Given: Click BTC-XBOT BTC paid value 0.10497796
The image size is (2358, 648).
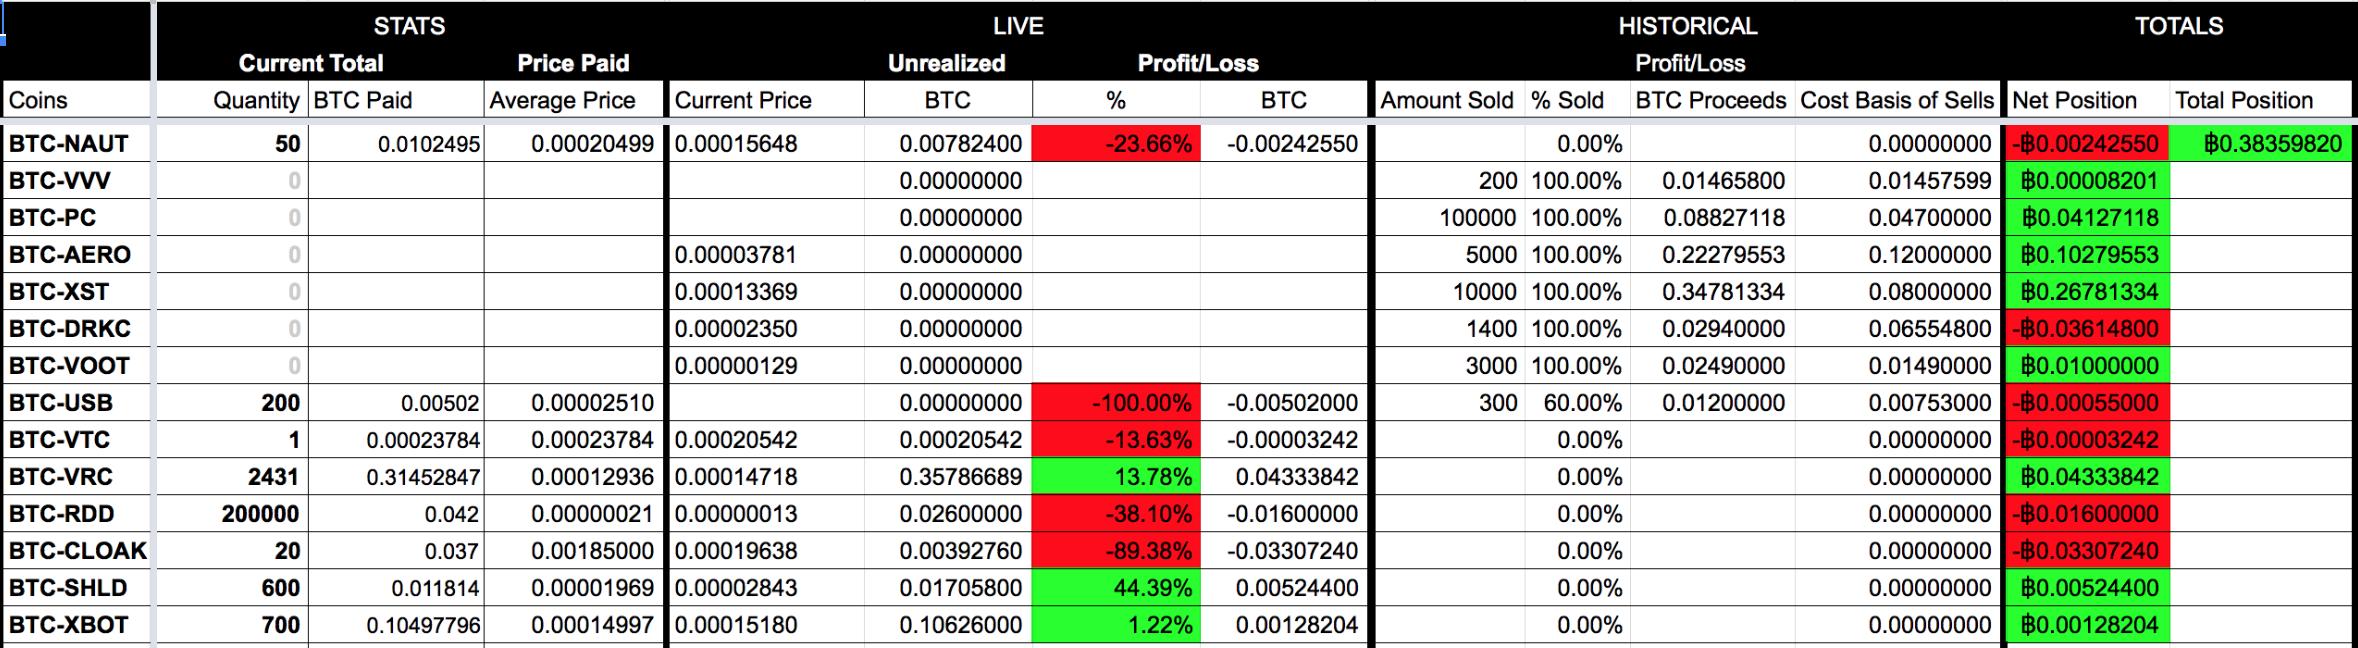Looking at the screenshot, I should click(423, 625).
